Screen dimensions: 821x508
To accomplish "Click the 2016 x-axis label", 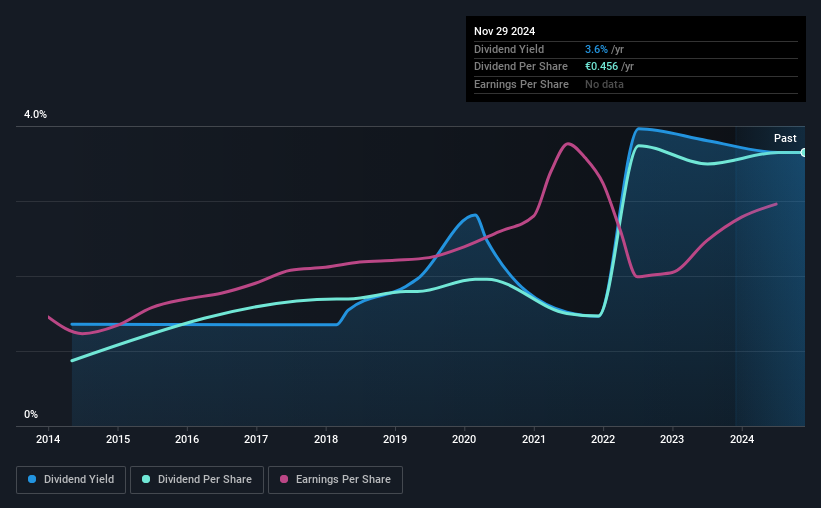I will 187,439.
